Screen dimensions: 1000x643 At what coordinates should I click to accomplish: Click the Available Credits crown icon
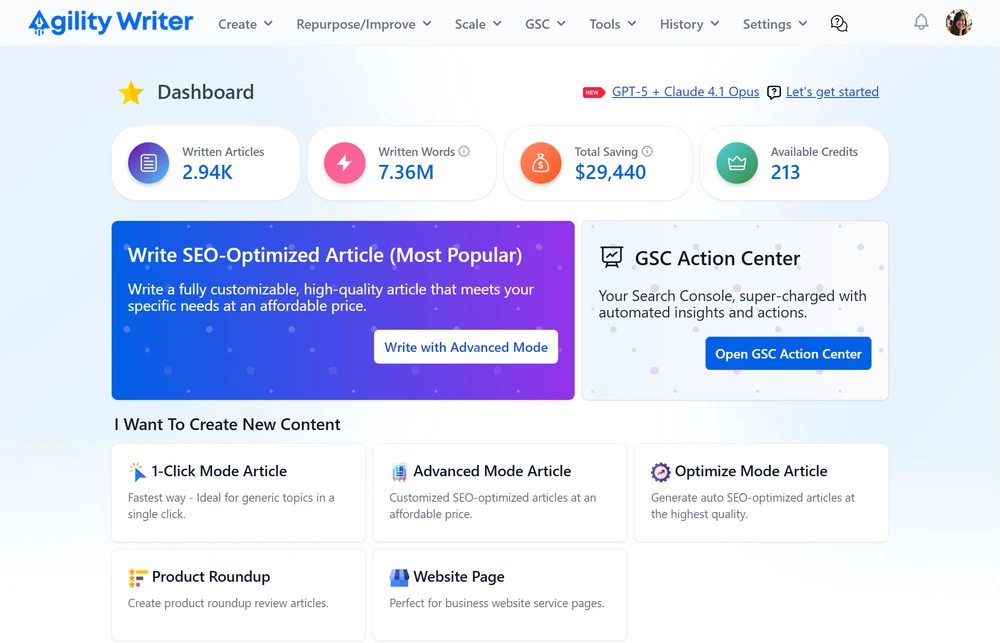pyautogui.click(x=737, y=163)
